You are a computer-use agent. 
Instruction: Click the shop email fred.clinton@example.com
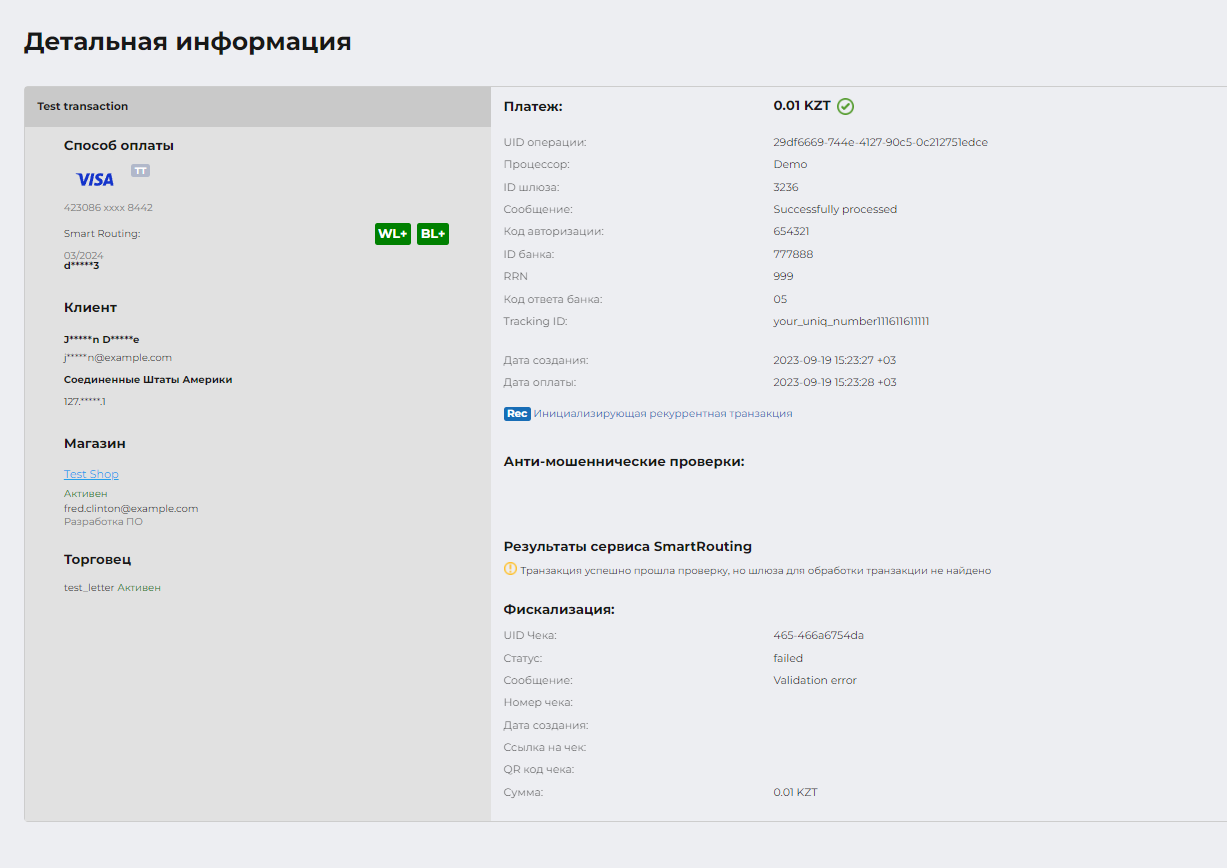[x=131, y=508]
